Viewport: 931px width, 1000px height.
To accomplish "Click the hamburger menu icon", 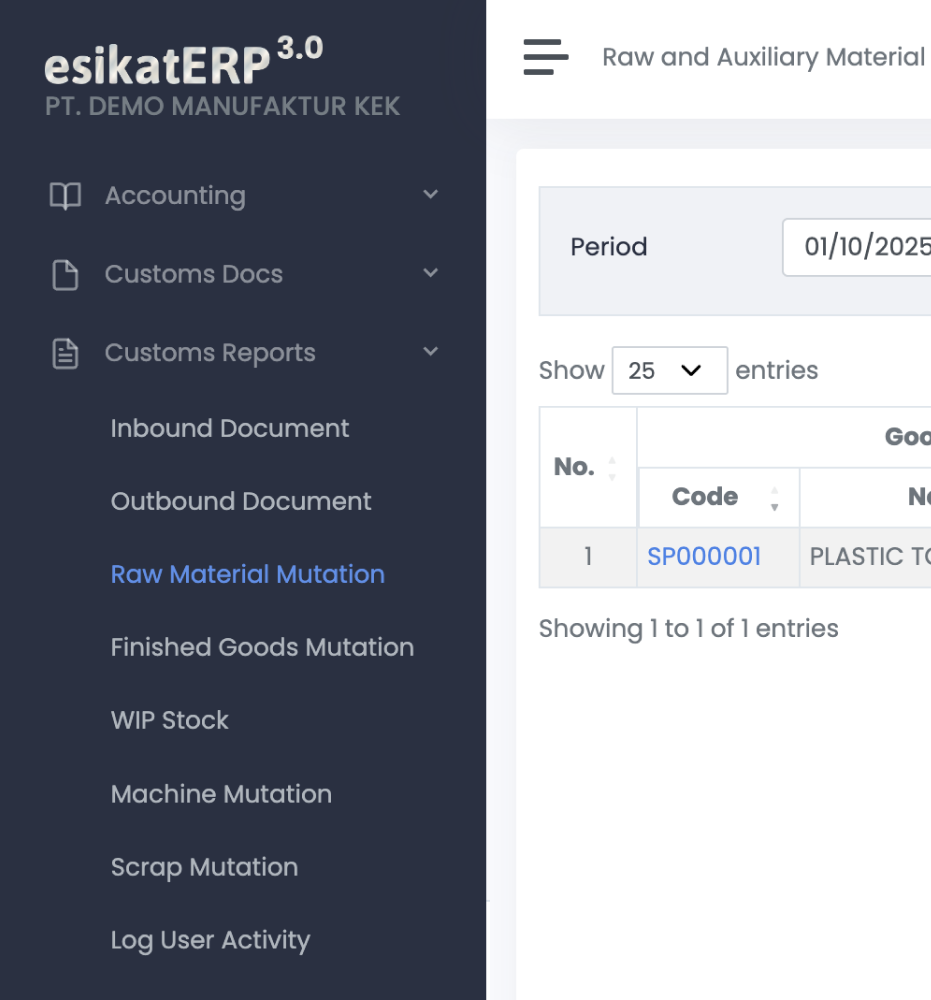I will pyautogui.click(x=546, y=57).
